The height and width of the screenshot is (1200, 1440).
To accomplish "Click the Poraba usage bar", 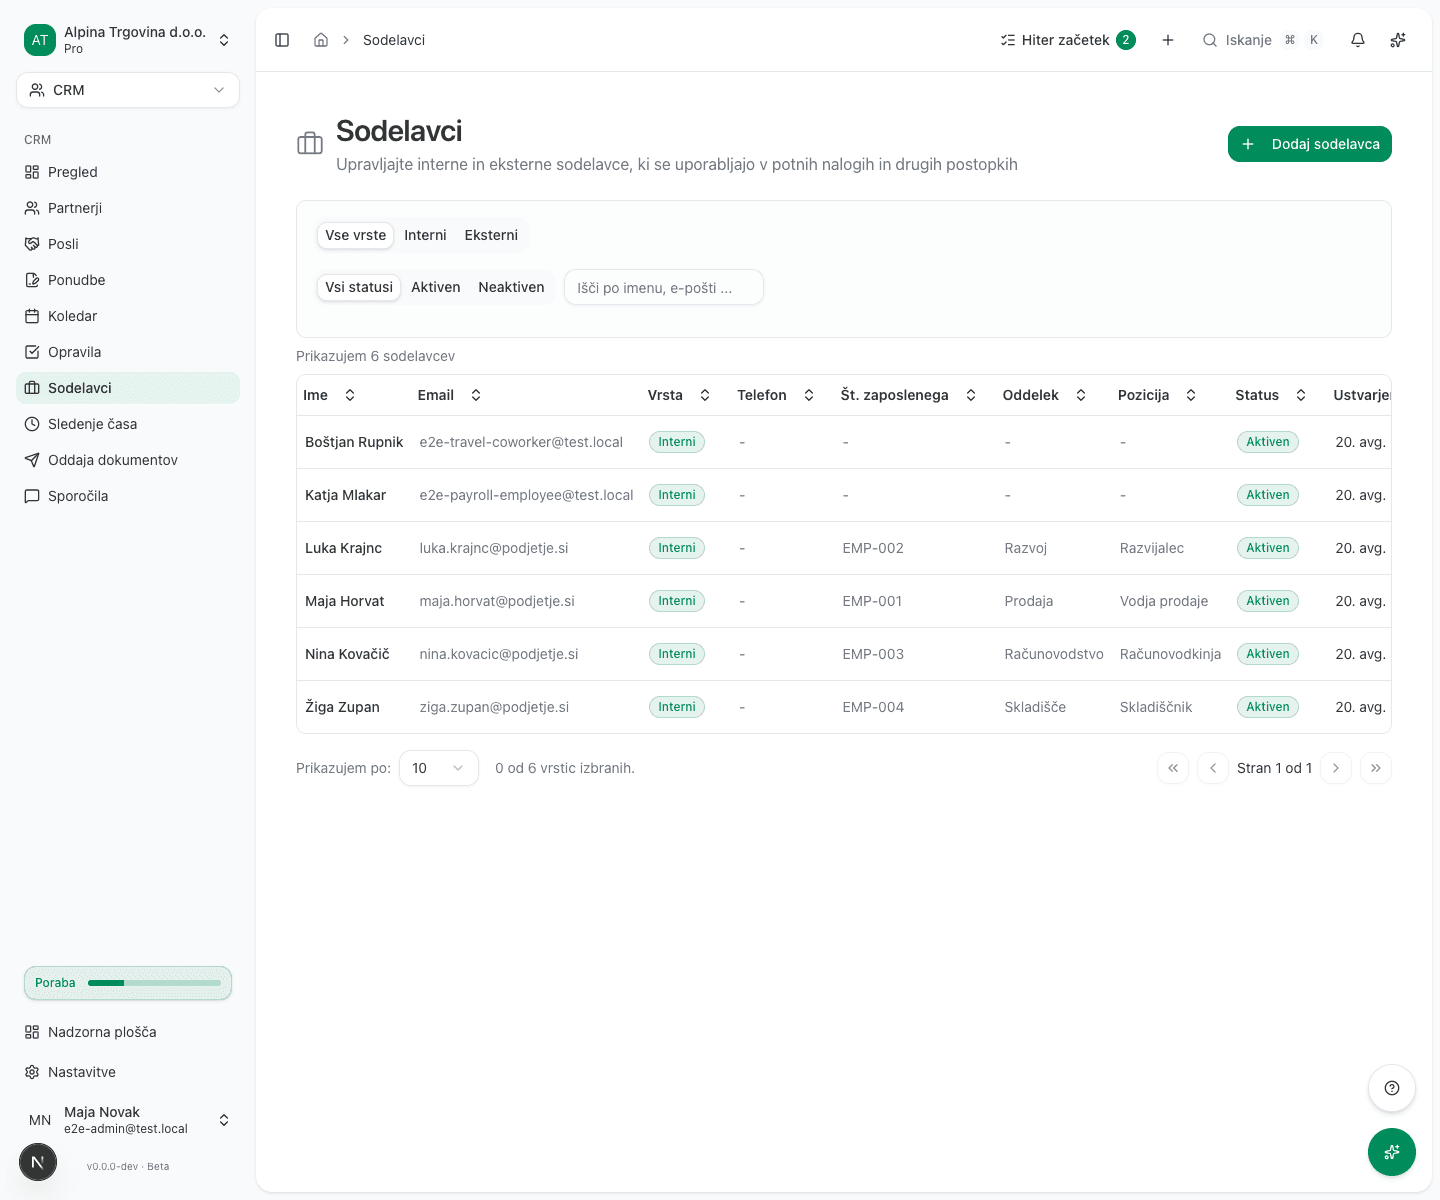I will 128,983.
